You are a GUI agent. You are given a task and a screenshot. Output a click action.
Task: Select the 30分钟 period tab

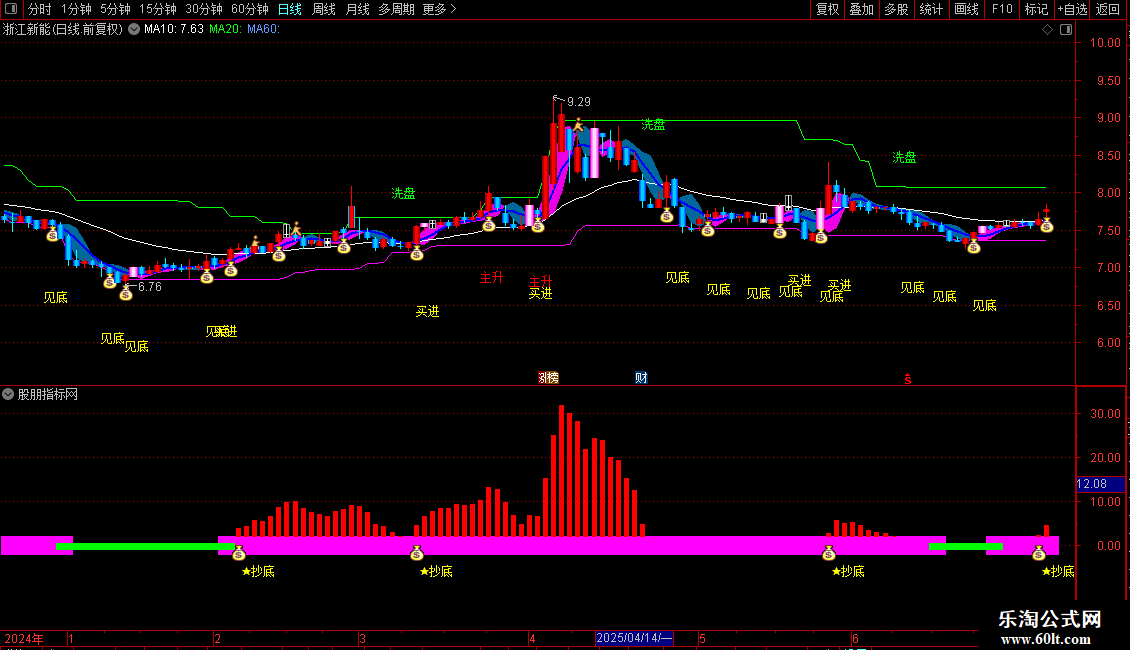click(x=204, y=9)
